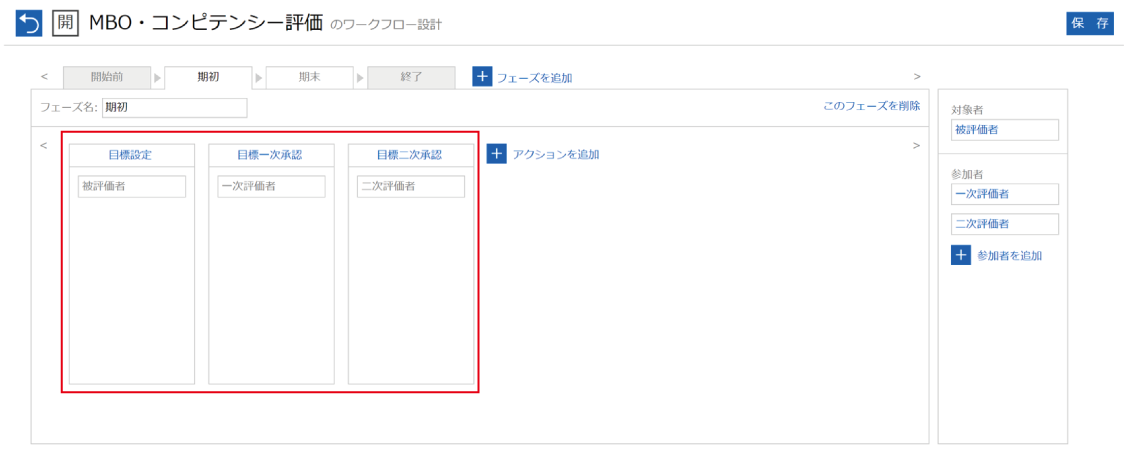Click the 目標二次承認 action card header
Screen dimensions: 1128x463
(410, 155)
